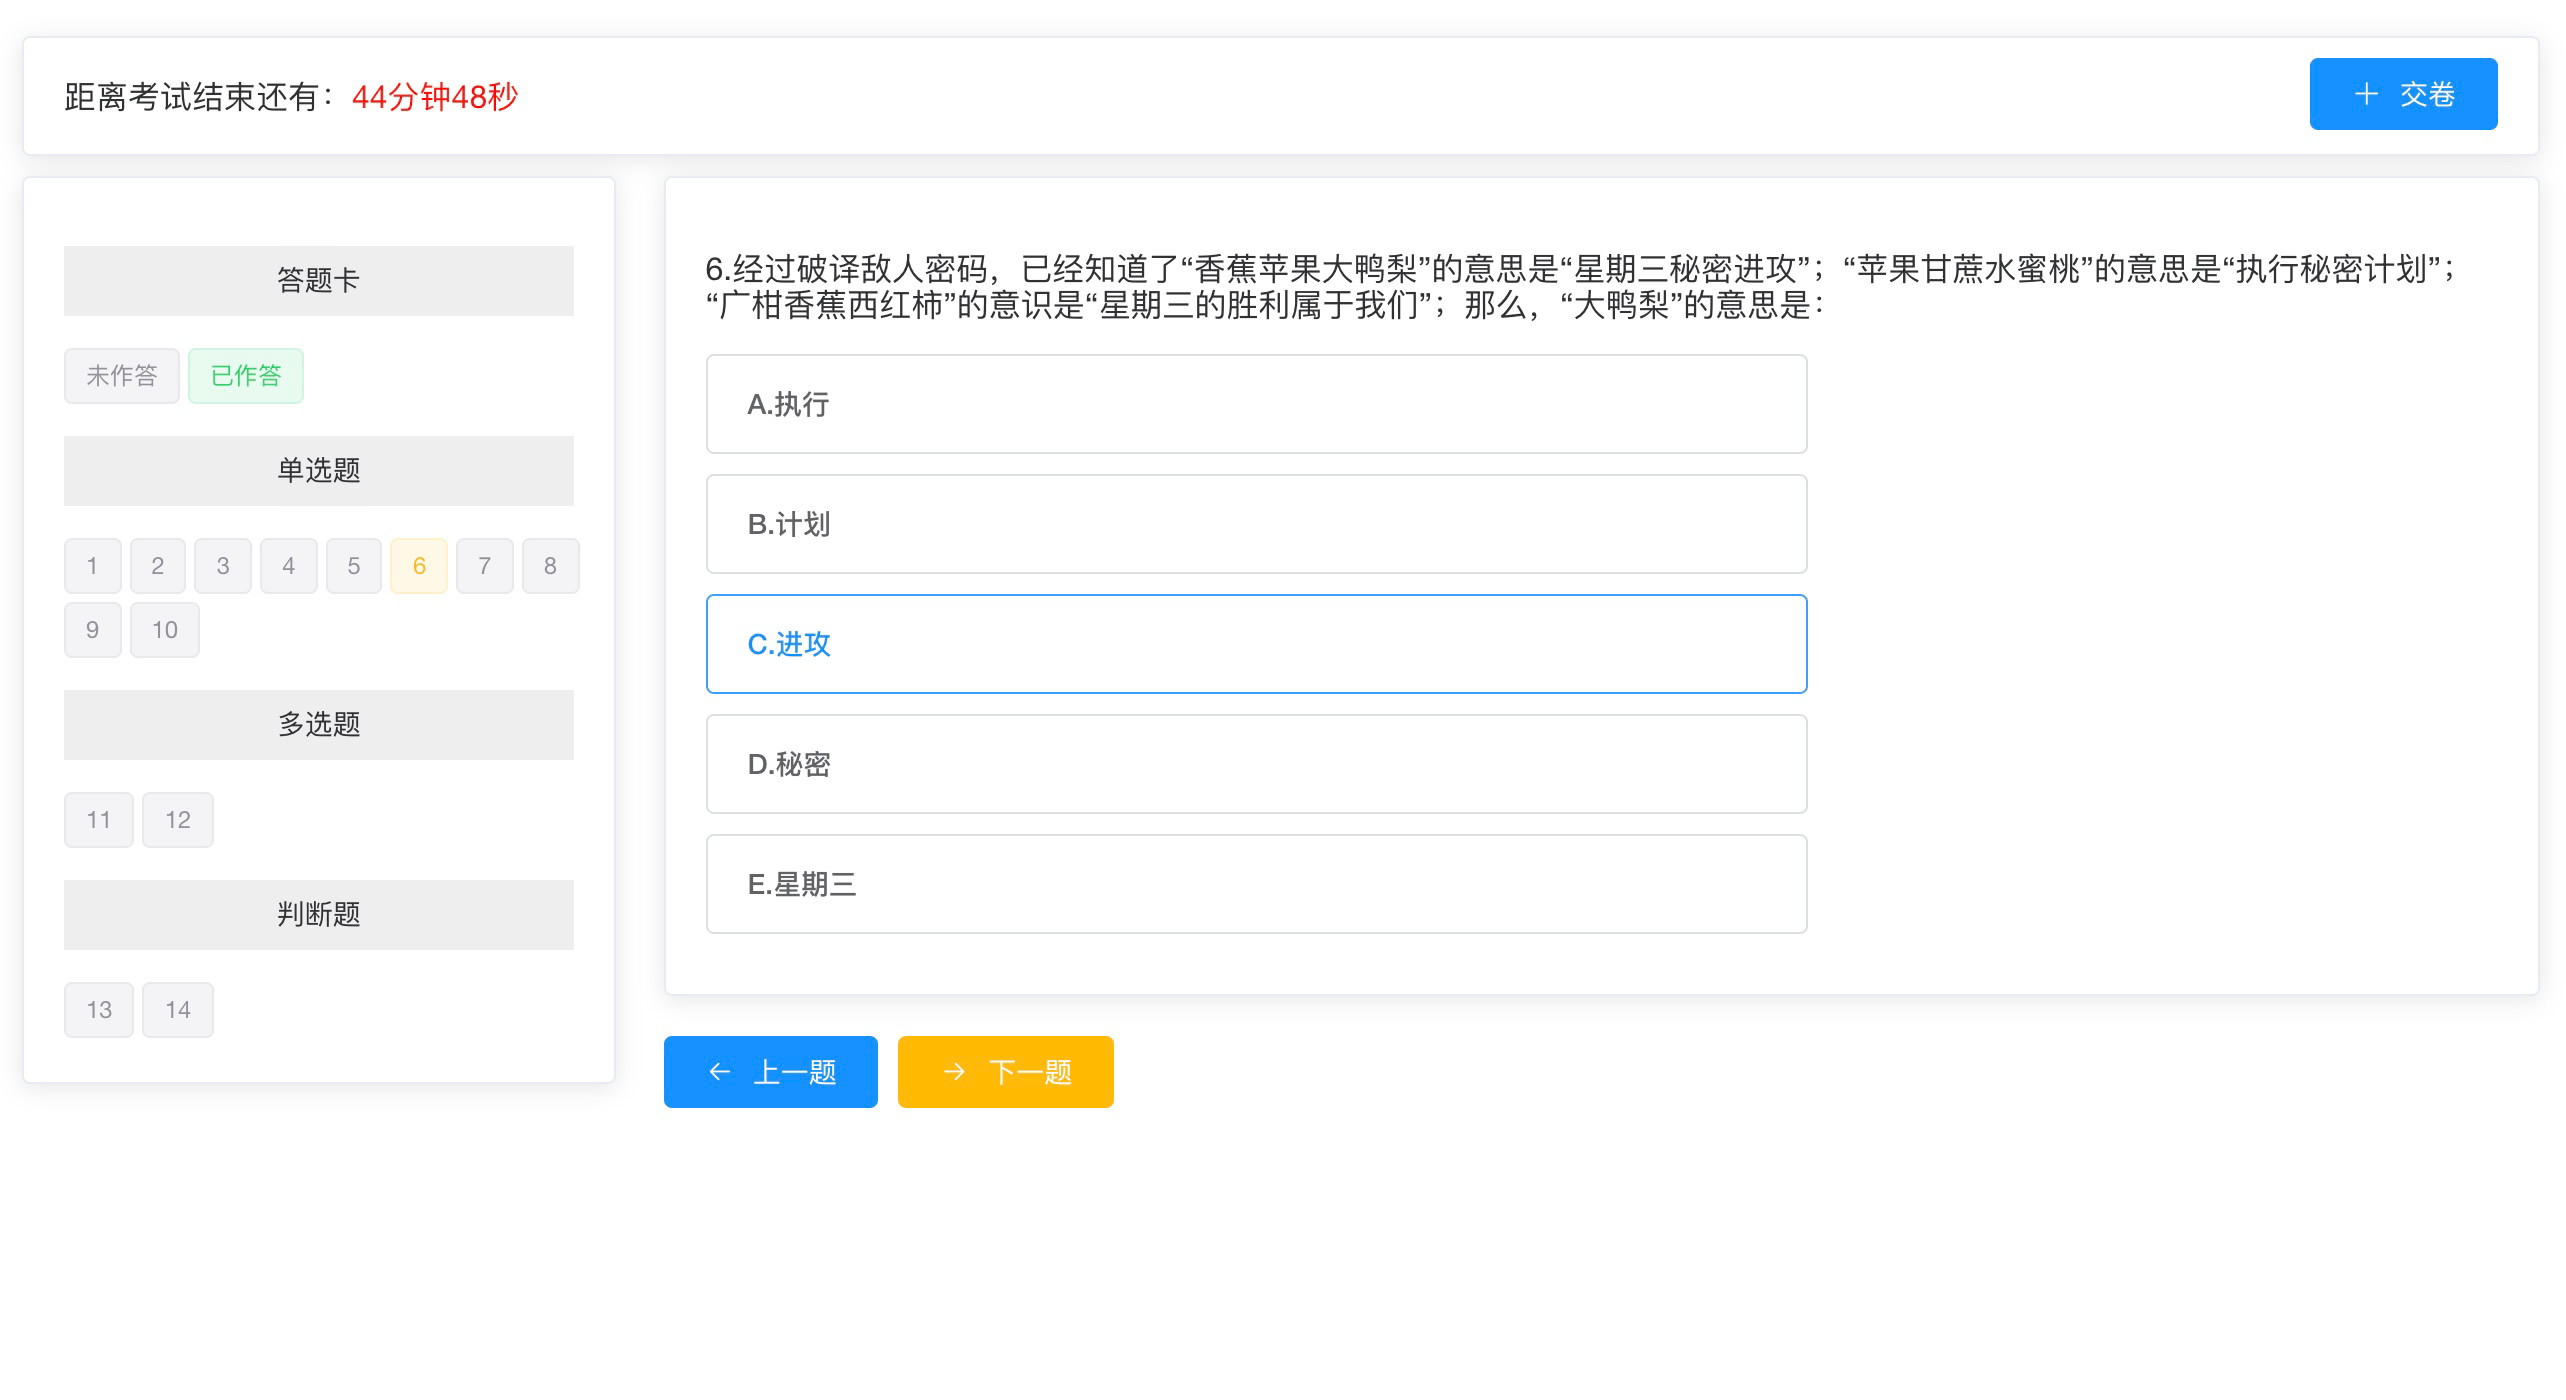Toggle the 未作答 filter

[x=121, y=375]
